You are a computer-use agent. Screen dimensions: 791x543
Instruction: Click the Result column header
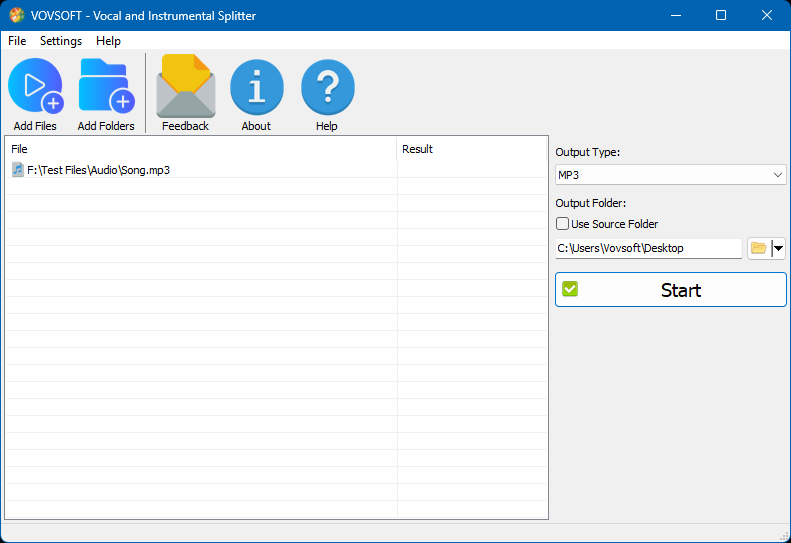[x=472, y=149]
